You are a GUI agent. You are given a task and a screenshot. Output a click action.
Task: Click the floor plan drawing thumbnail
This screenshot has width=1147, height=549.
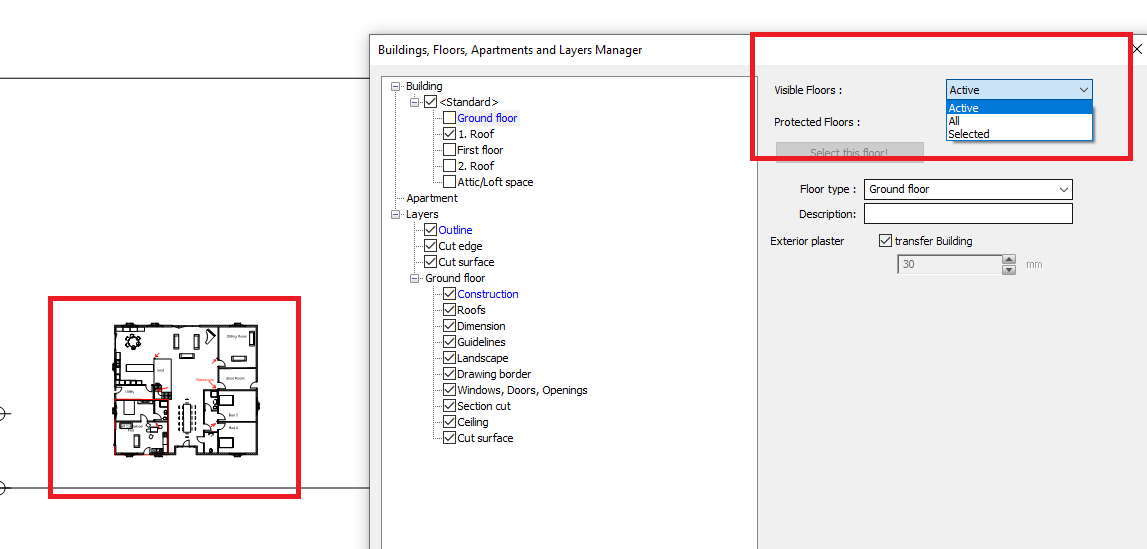coord(187,389)
